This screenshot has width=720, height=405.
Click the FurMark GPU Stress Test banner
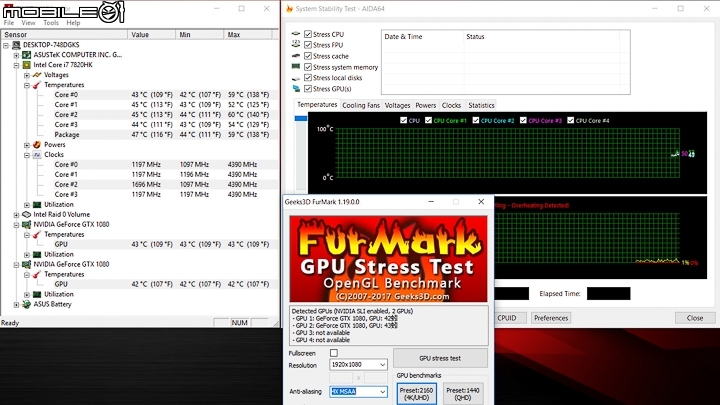pos(388,259)
